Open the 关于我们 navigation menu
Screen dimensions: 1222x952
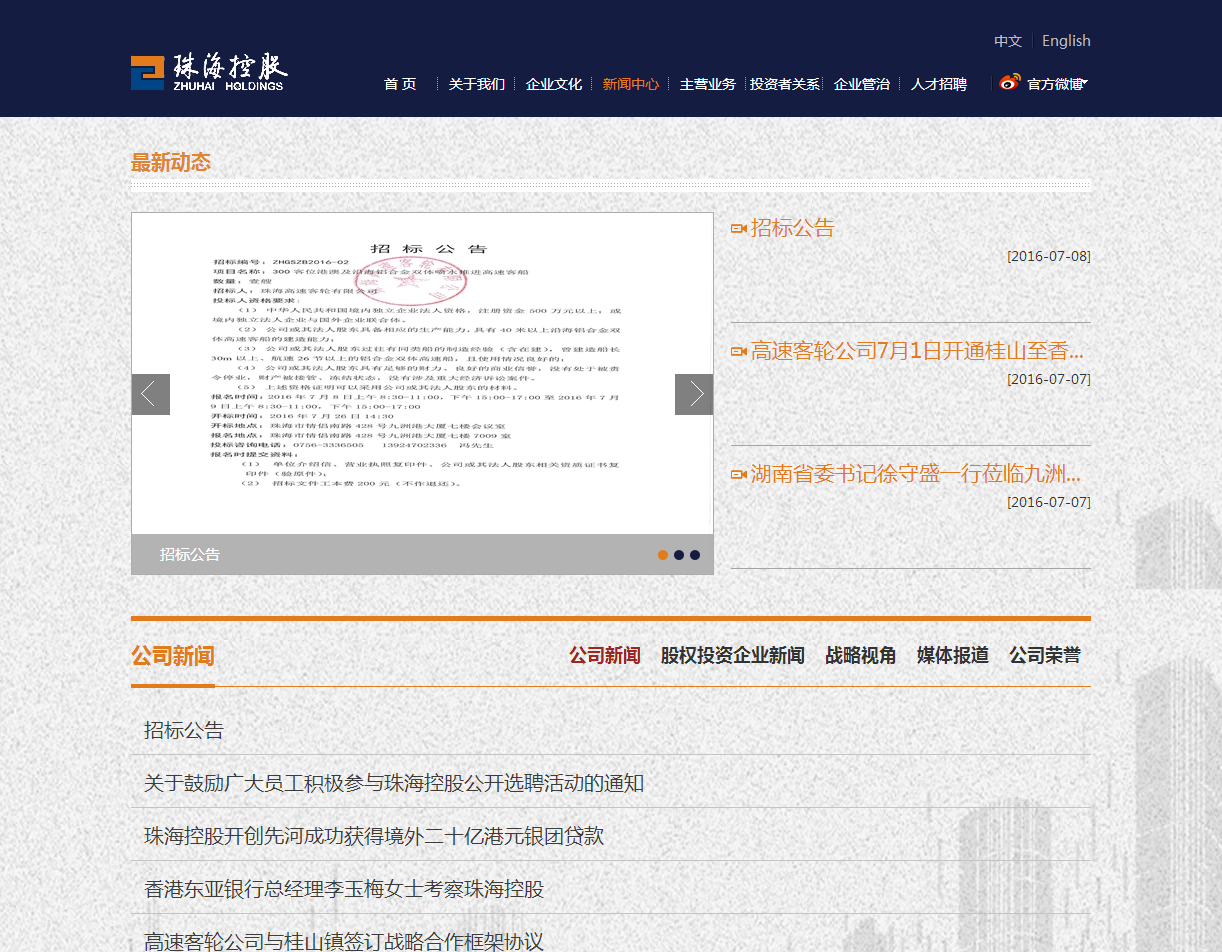coord(477,84)
